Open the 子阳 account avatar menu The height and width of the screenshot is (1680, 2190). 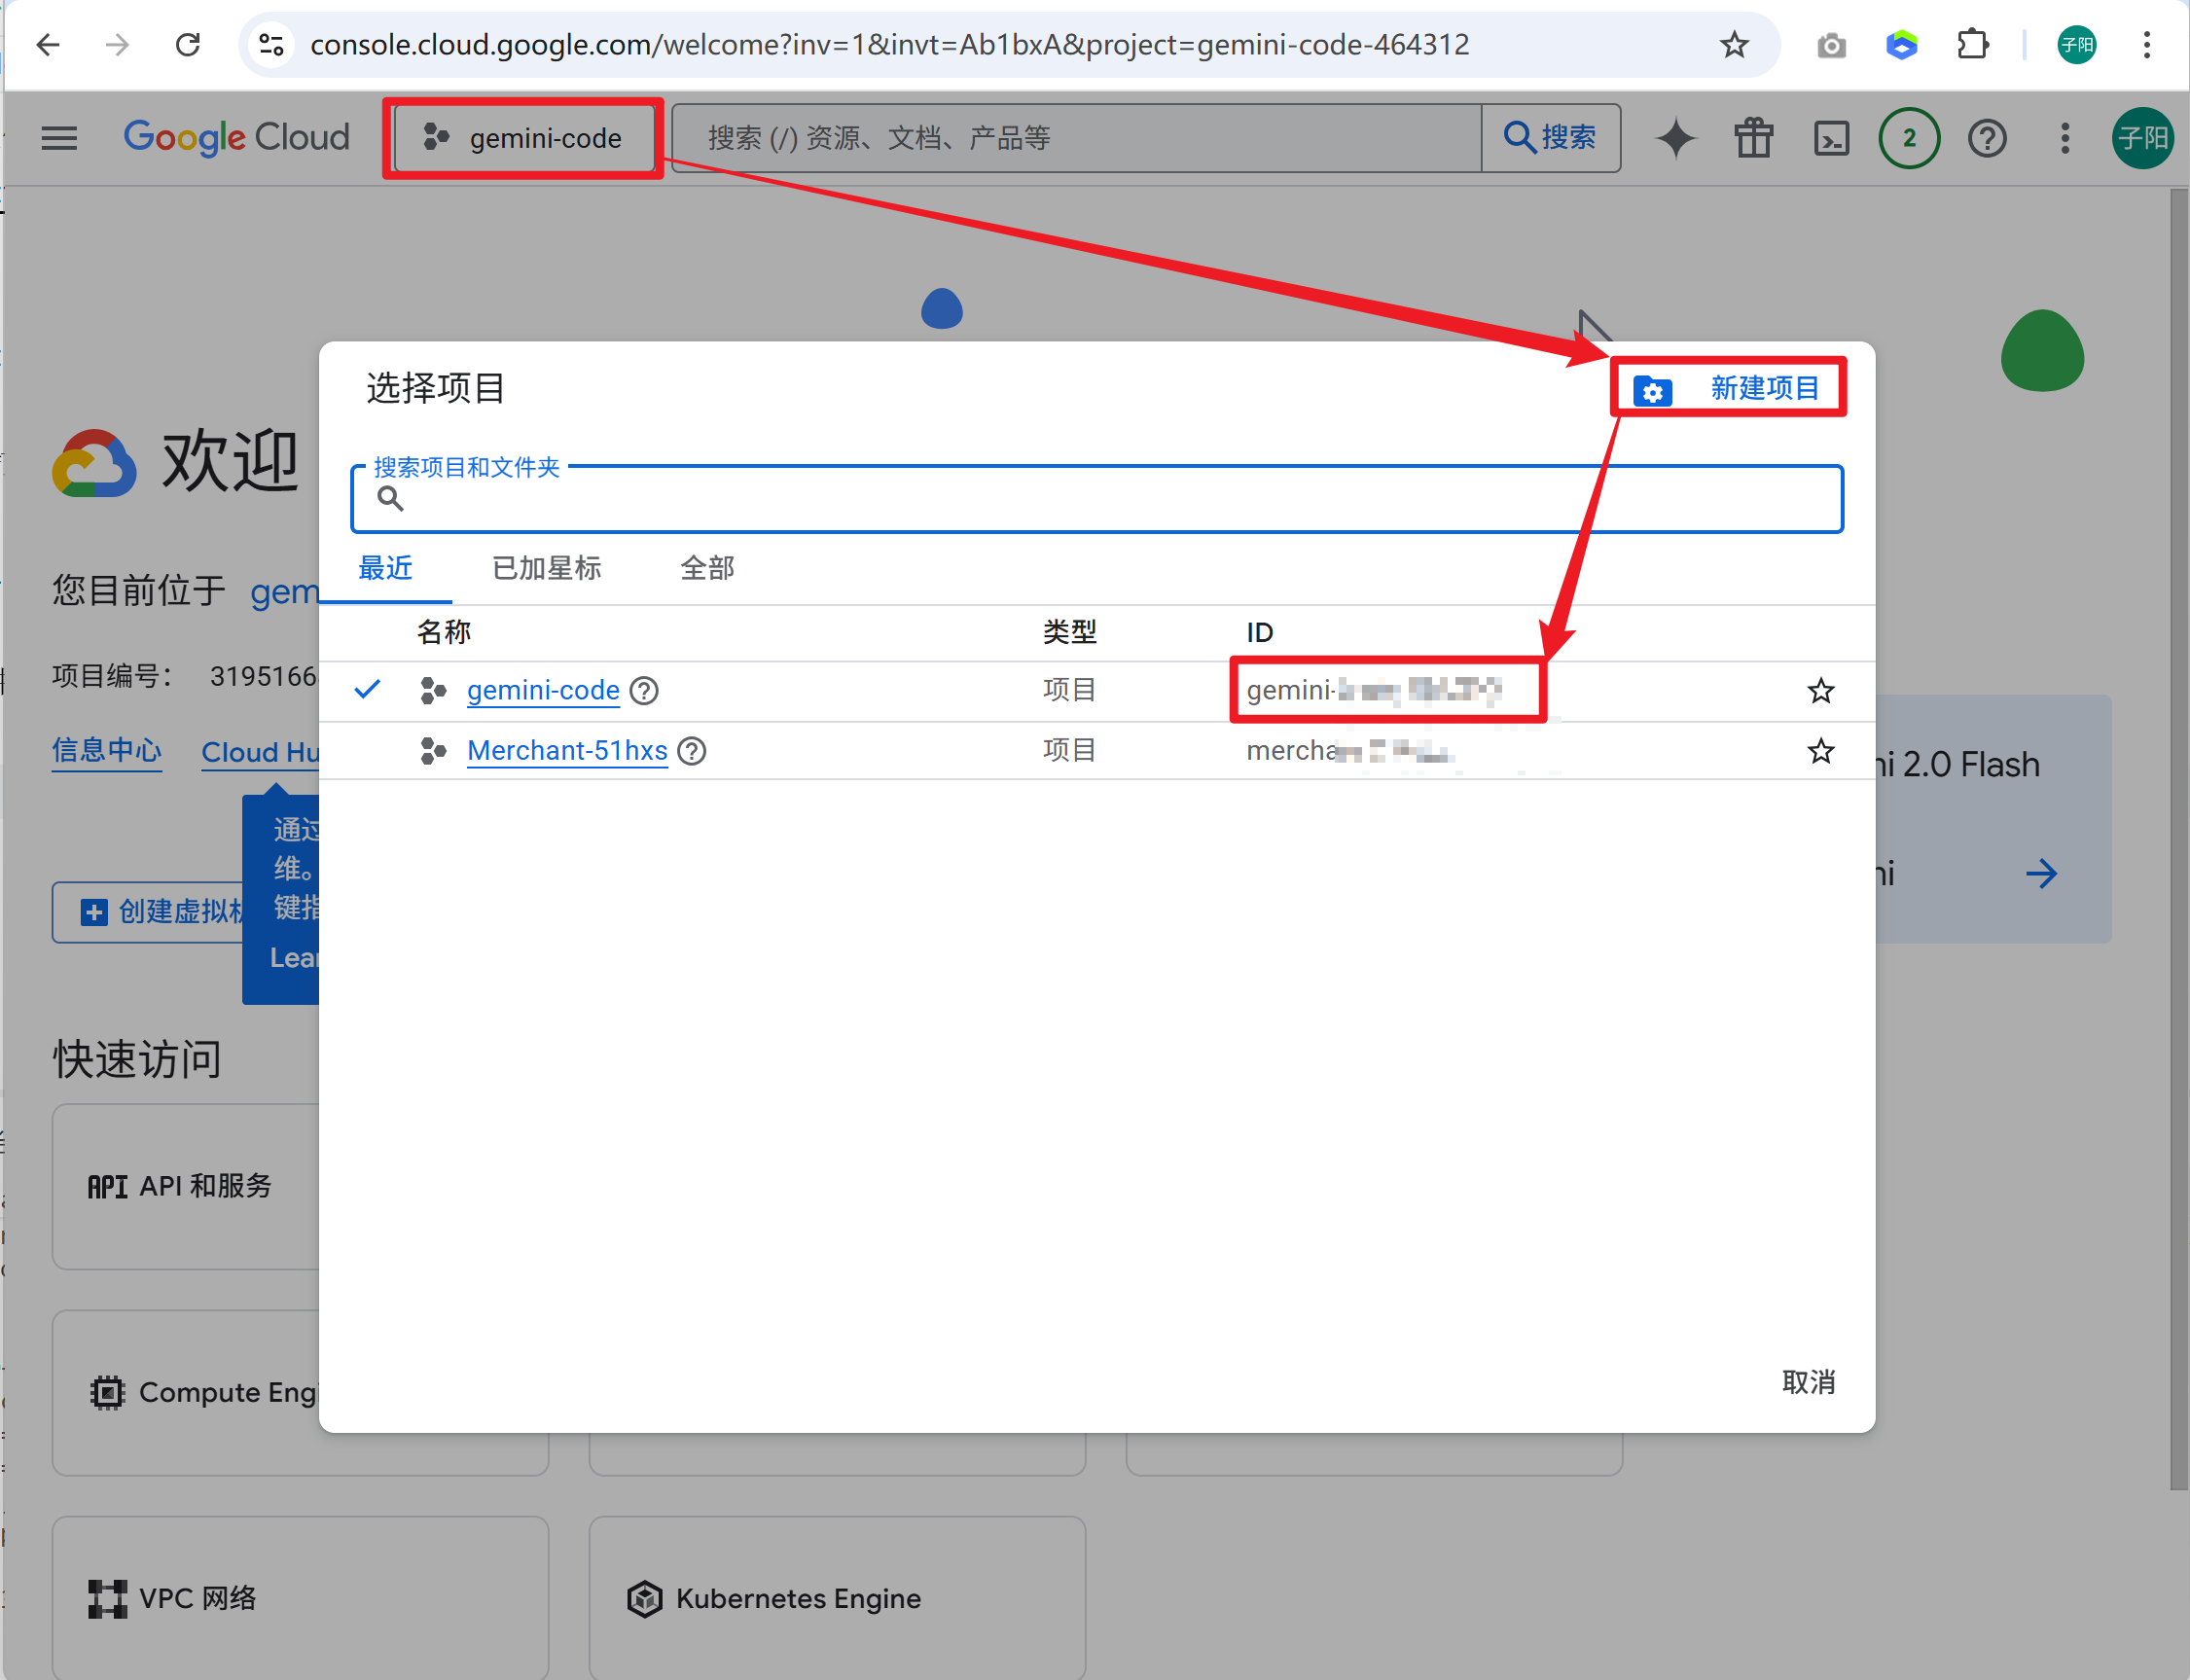click(2141, 138)
